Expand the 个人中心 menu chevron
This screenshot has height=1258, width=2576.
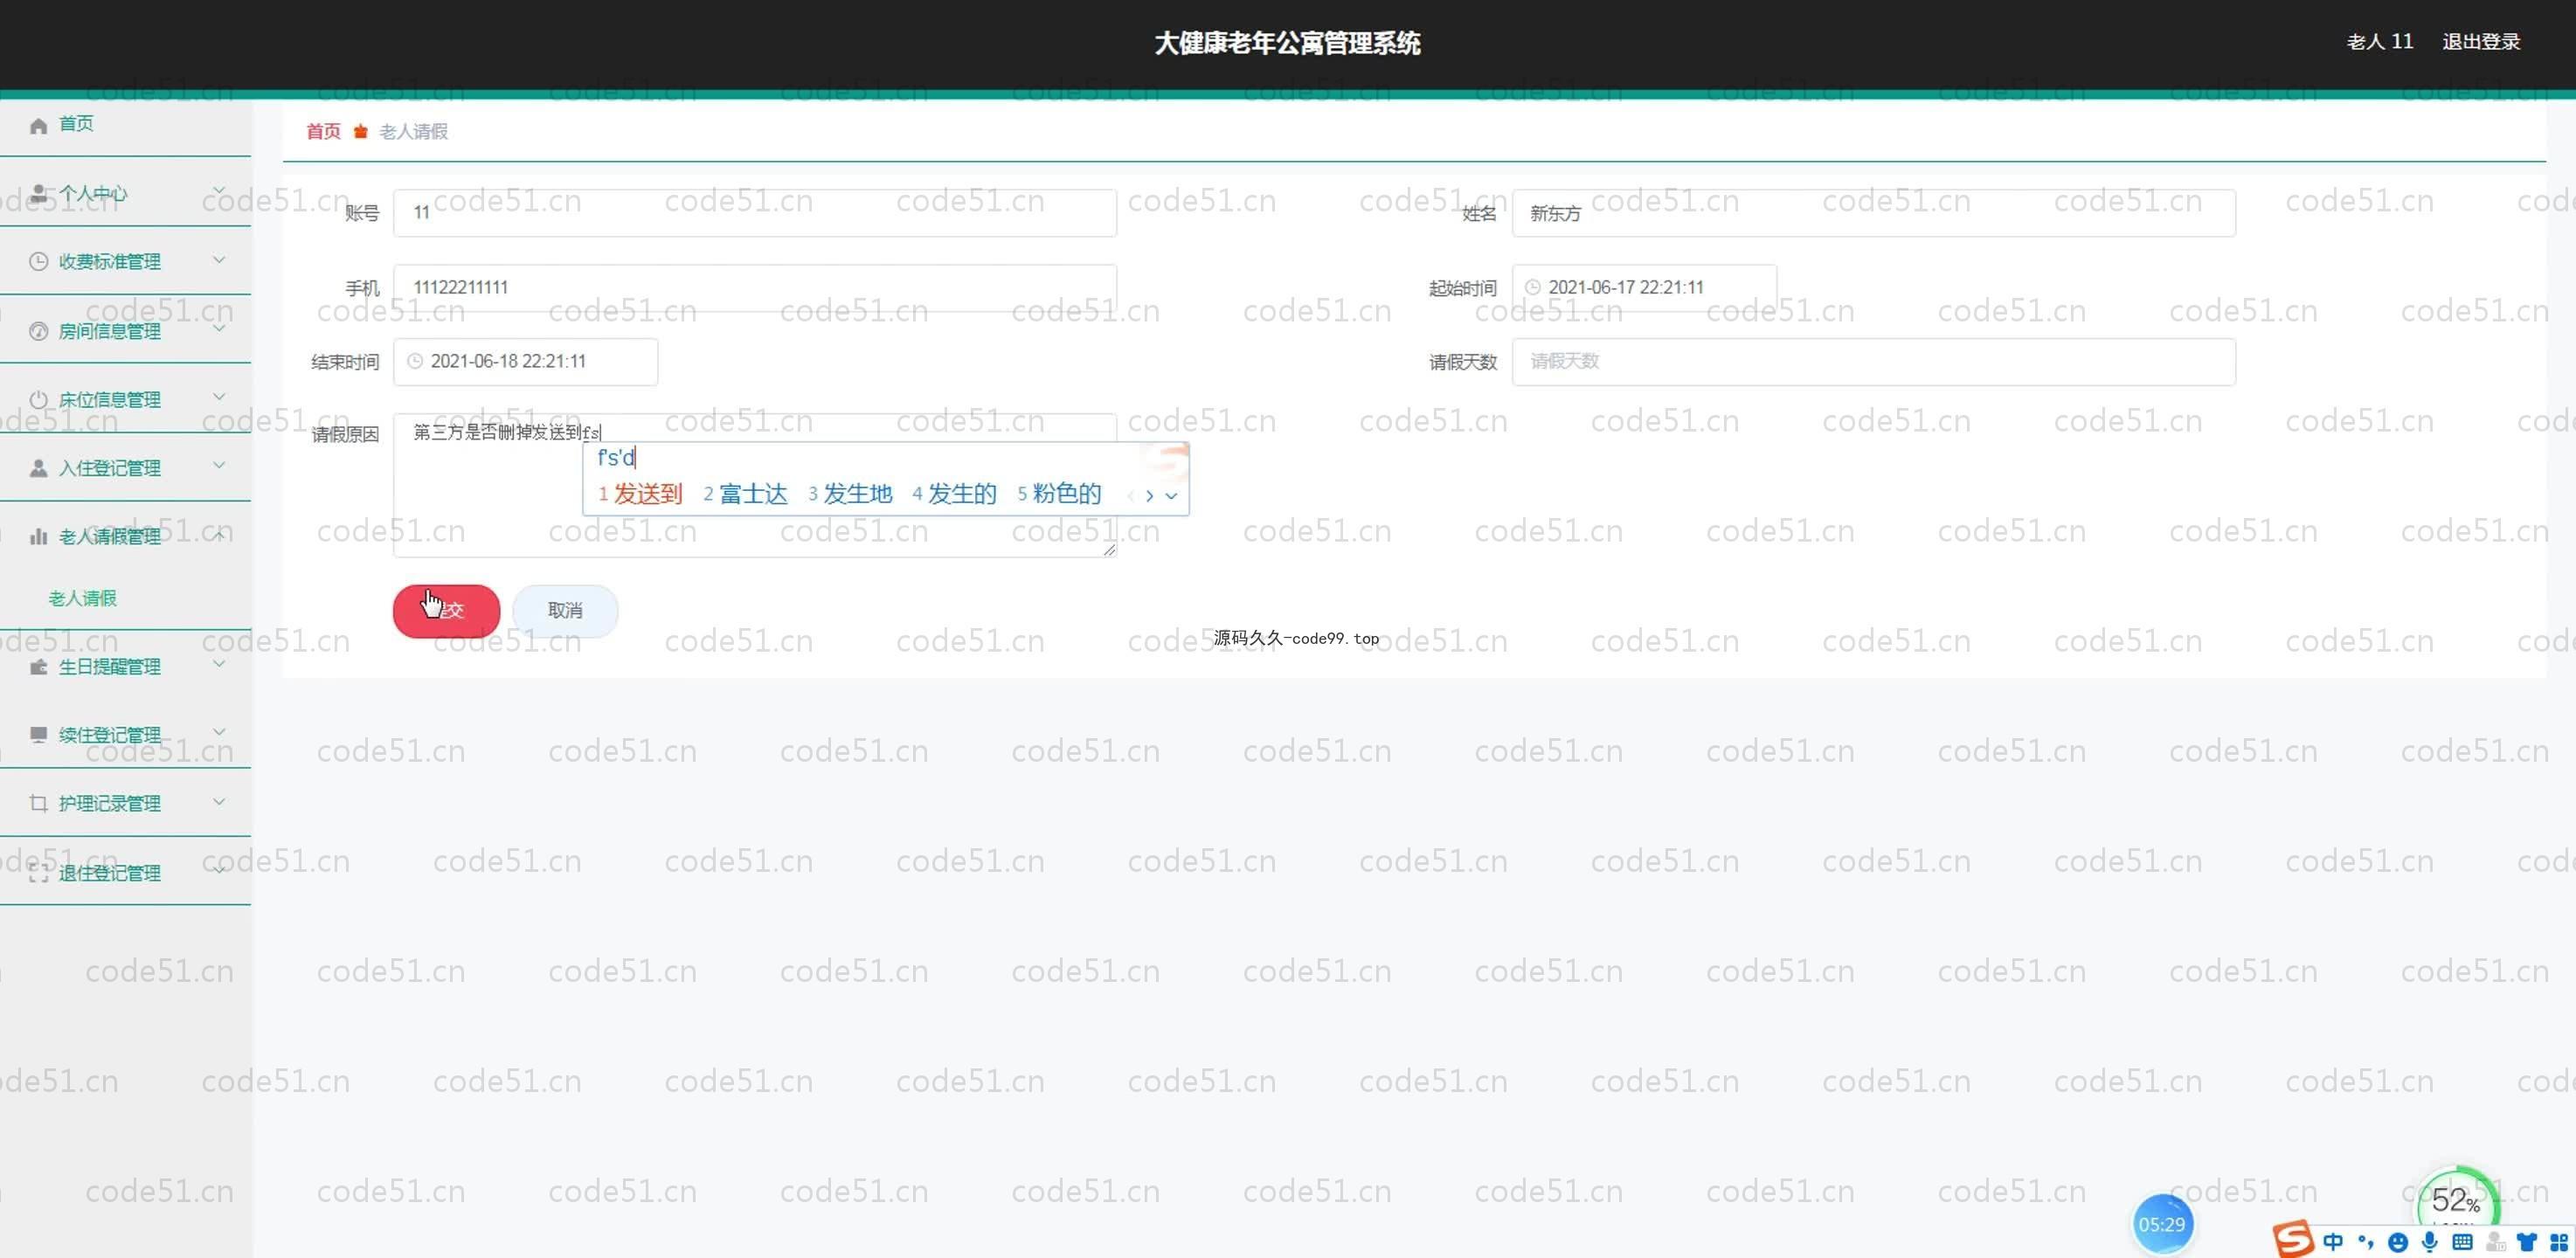[218, 190]
